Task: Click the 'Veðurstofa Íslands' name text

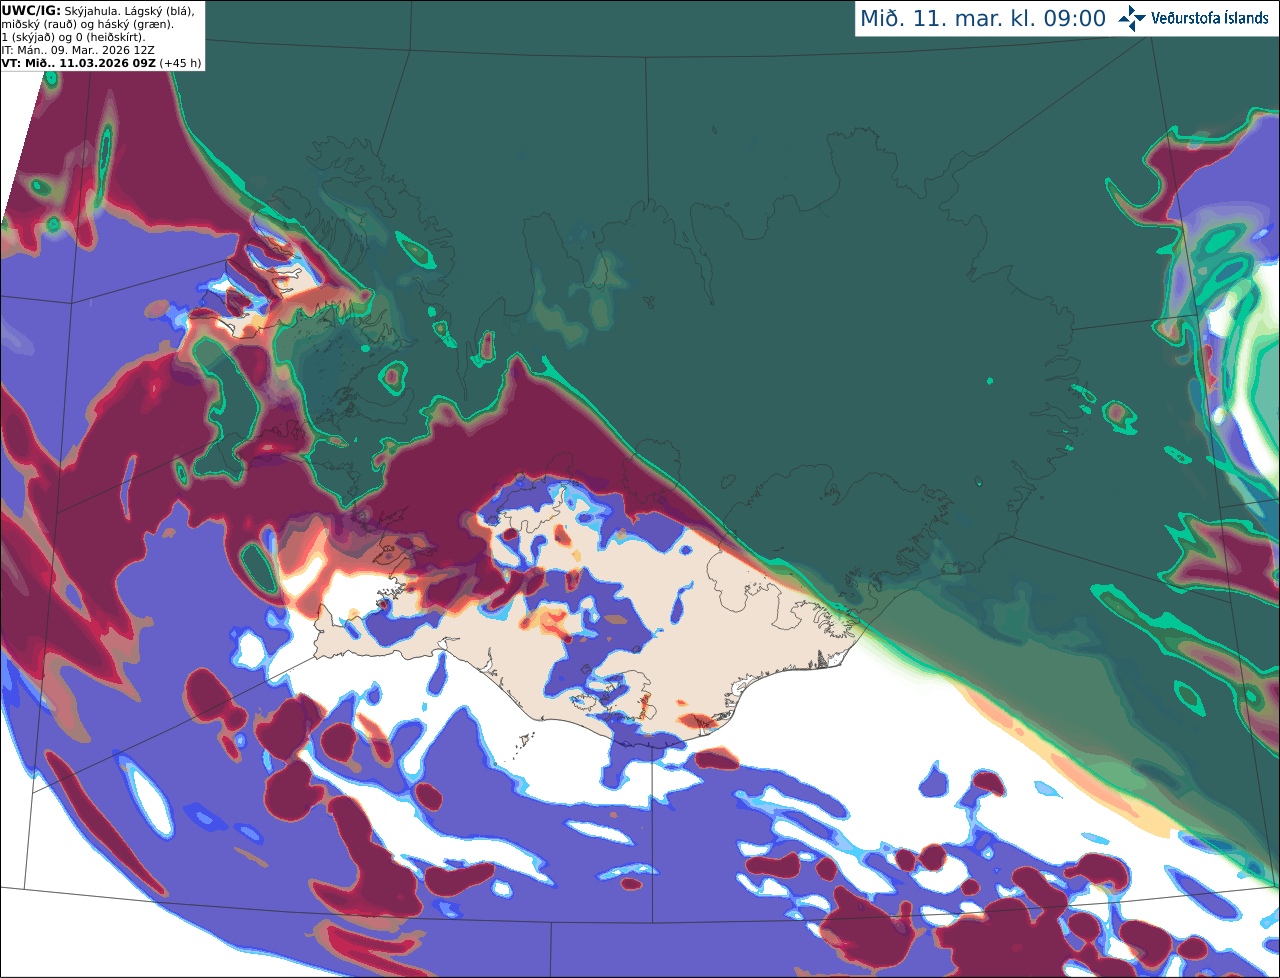Action: pos(1210,18)
